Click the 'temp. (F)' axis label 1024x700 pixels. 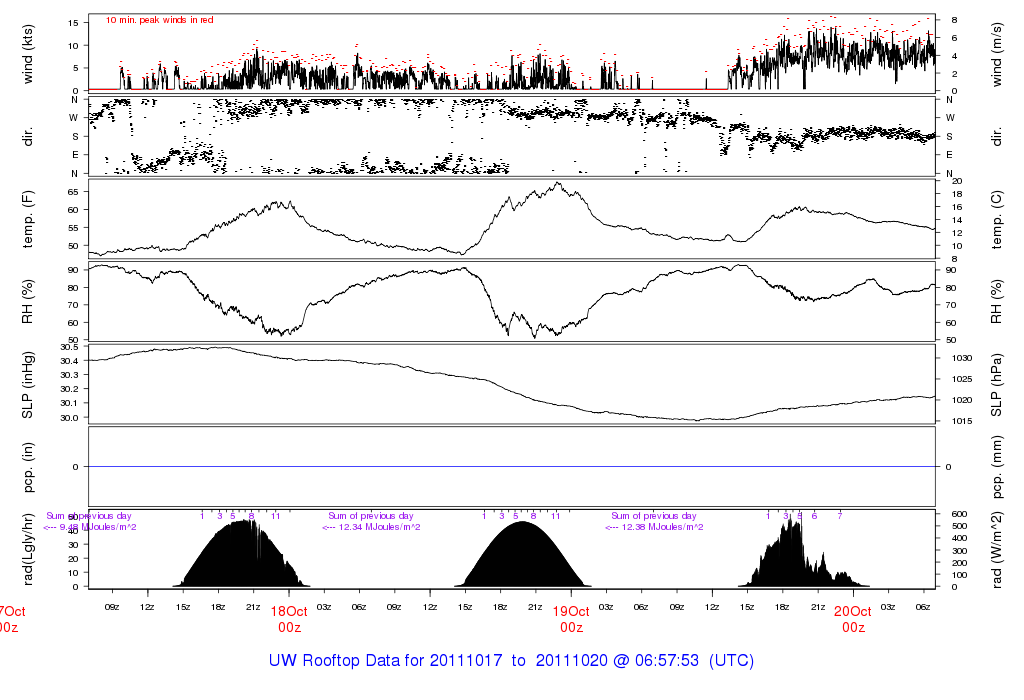click(27, 219)
